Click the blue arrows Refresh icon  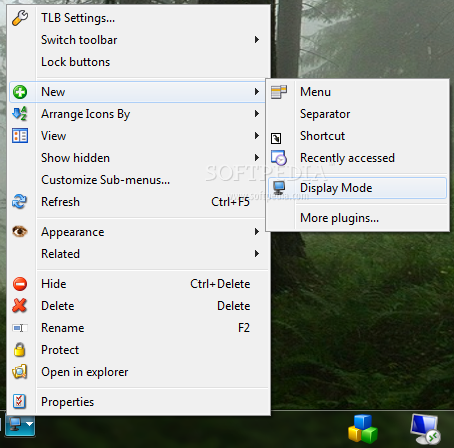coord(19,201)
